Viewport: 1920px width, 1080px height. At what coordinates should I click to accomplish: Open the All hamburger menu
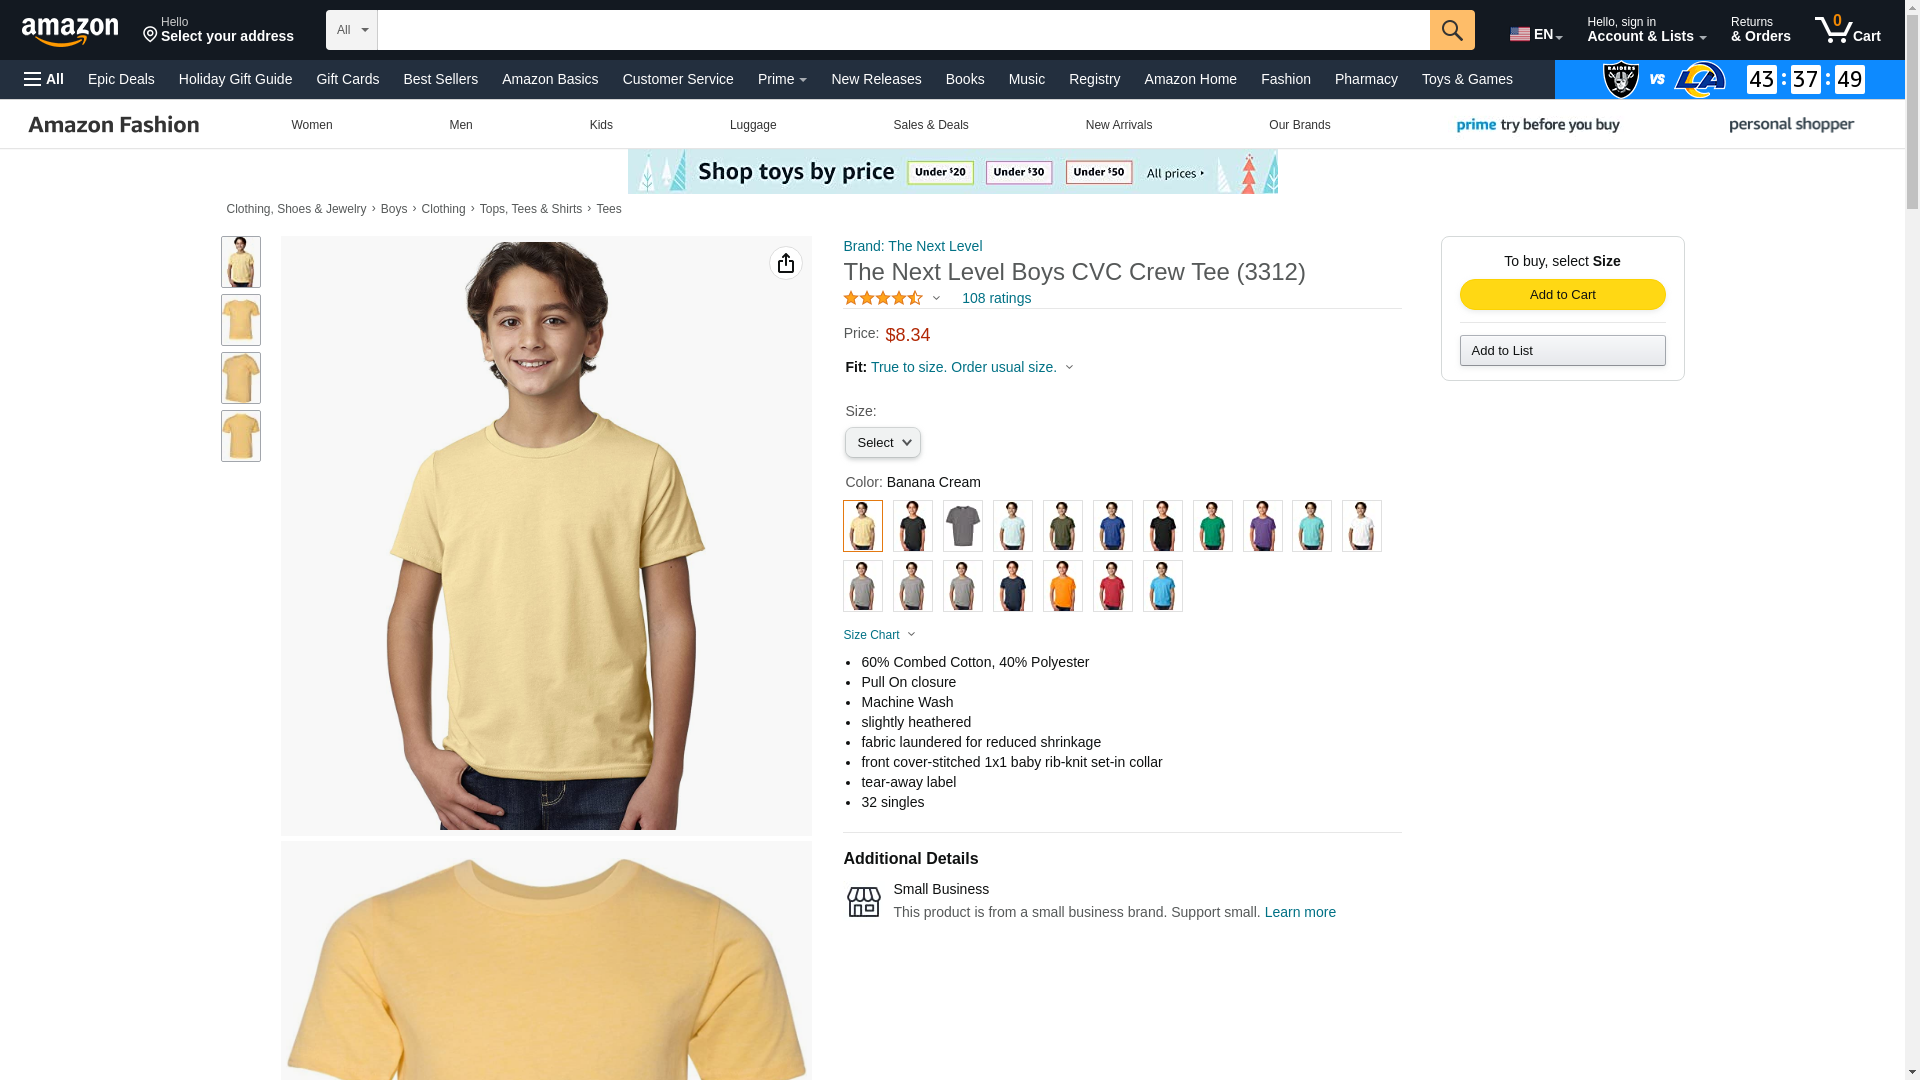44,79
